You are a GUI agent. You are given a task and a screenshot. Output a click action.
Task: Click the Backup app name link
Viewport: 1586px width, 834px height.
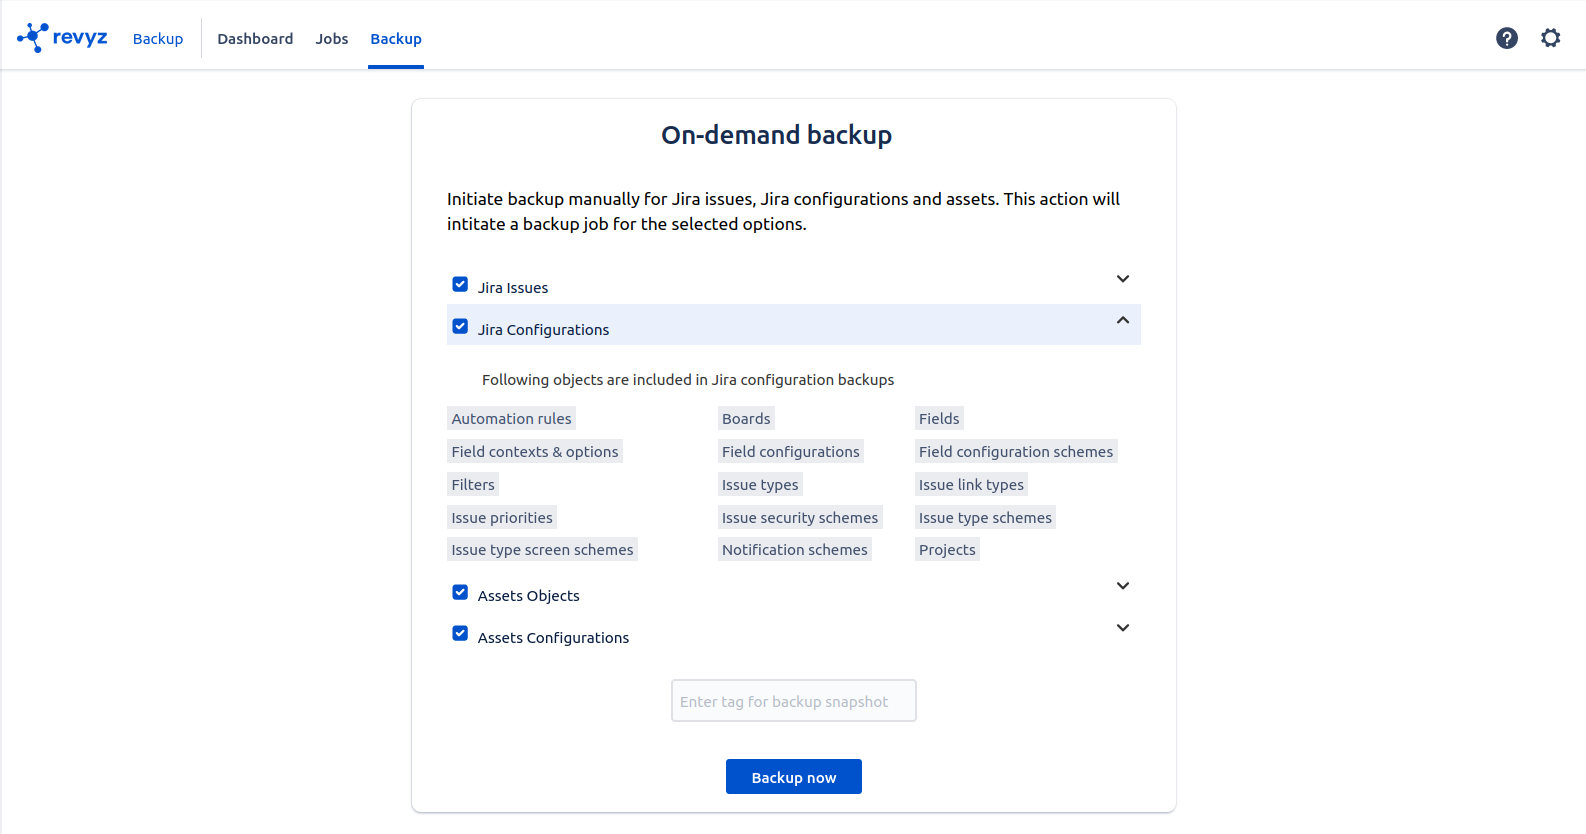[x=158, y=39]
